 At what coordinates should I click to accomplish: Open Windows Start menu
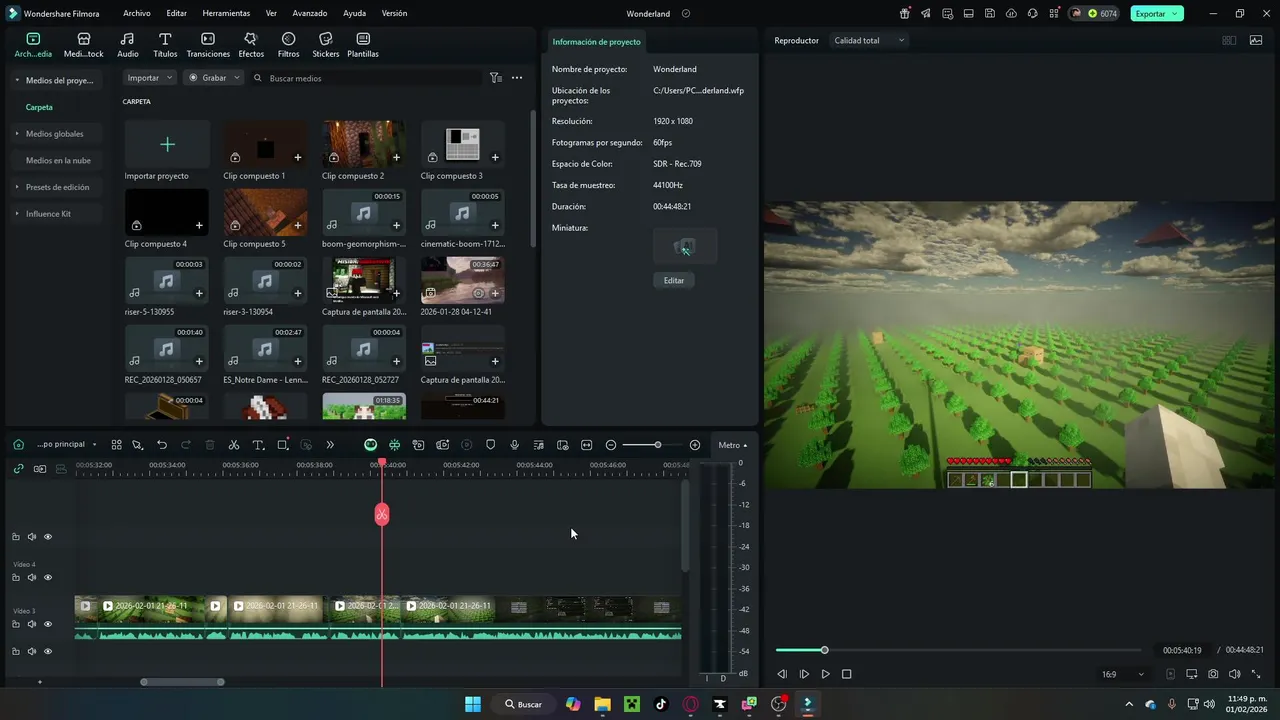(x=473, y=704)
